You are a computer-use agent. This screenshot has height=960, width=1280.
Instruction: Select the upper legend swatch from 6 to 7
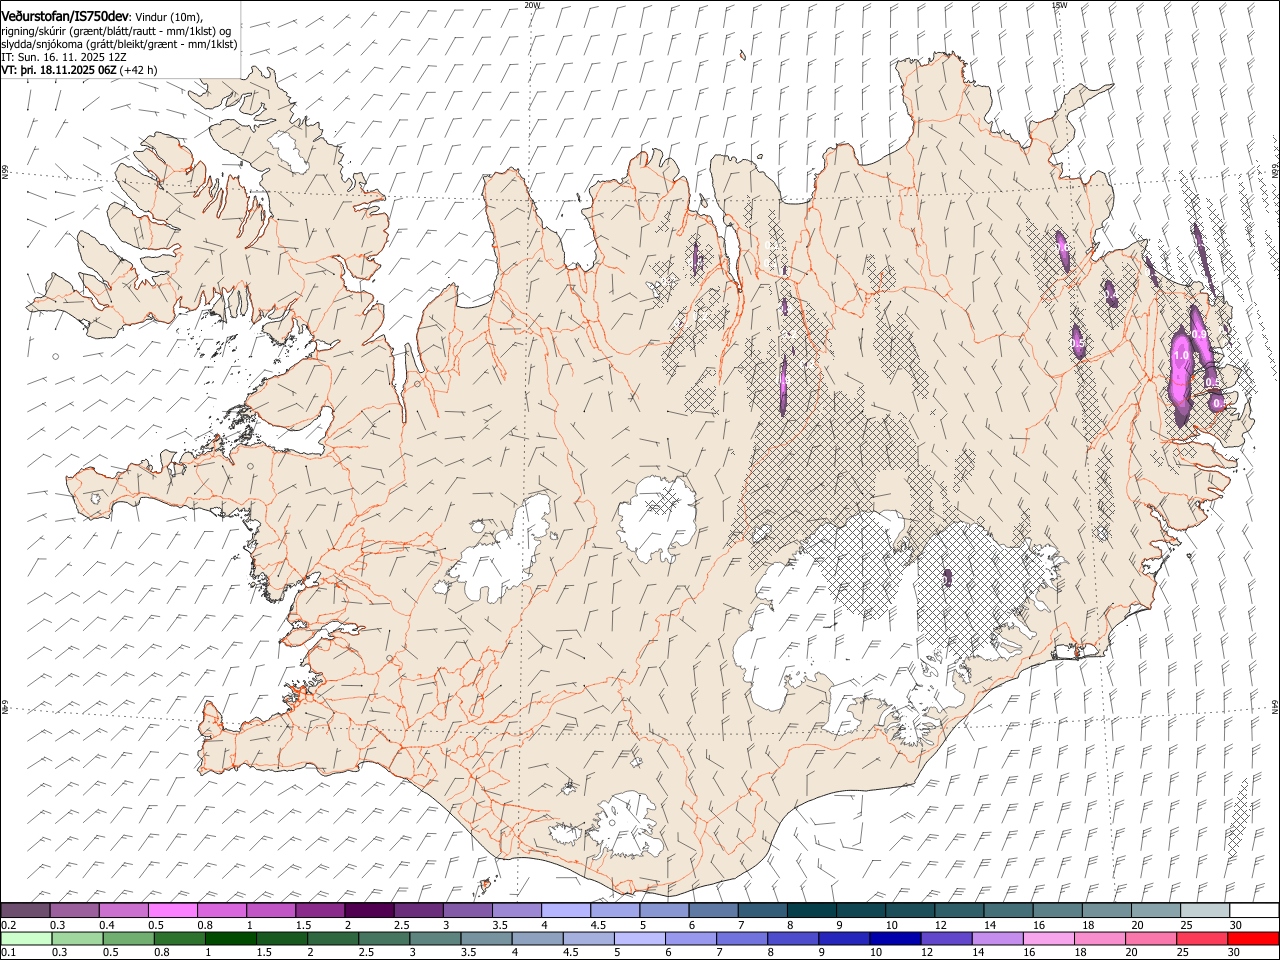(713, 911)
